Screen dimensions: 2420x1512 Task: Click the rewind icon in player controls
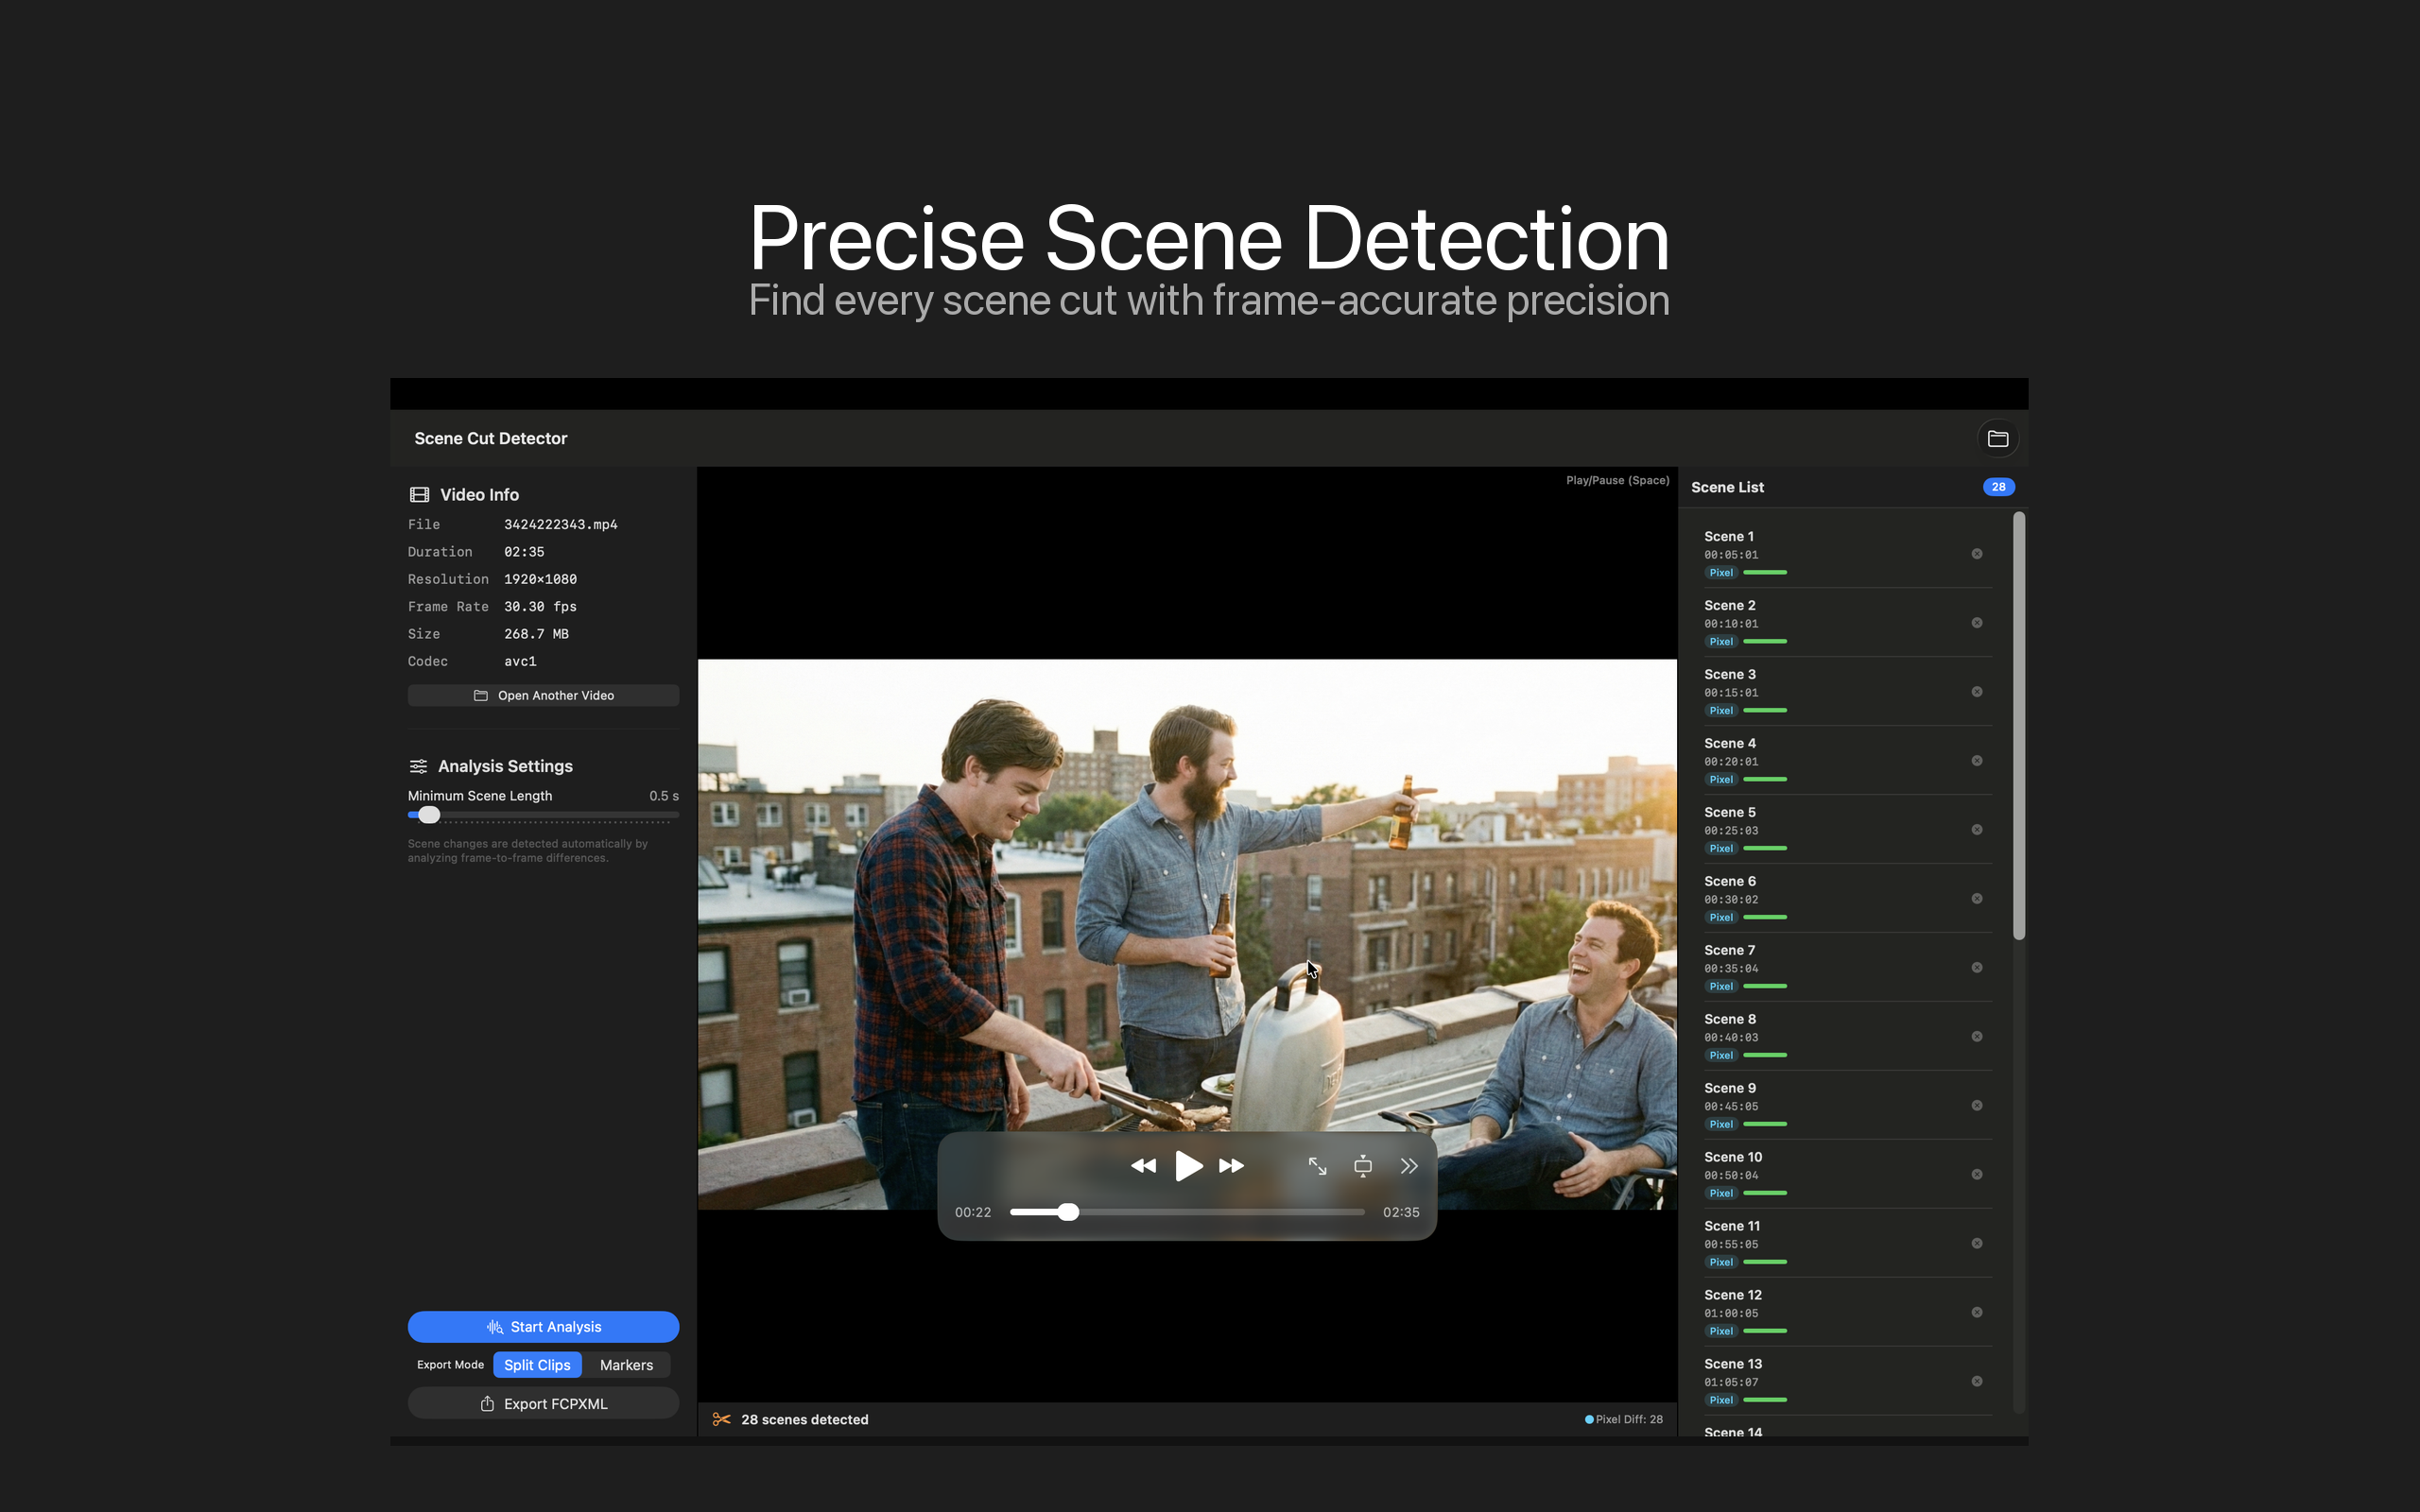(x=1143, y=1166)
